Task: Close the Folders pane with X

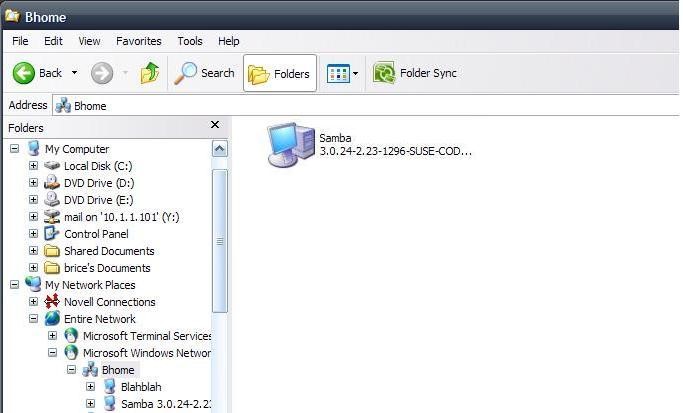Action: tap(215, 125)
